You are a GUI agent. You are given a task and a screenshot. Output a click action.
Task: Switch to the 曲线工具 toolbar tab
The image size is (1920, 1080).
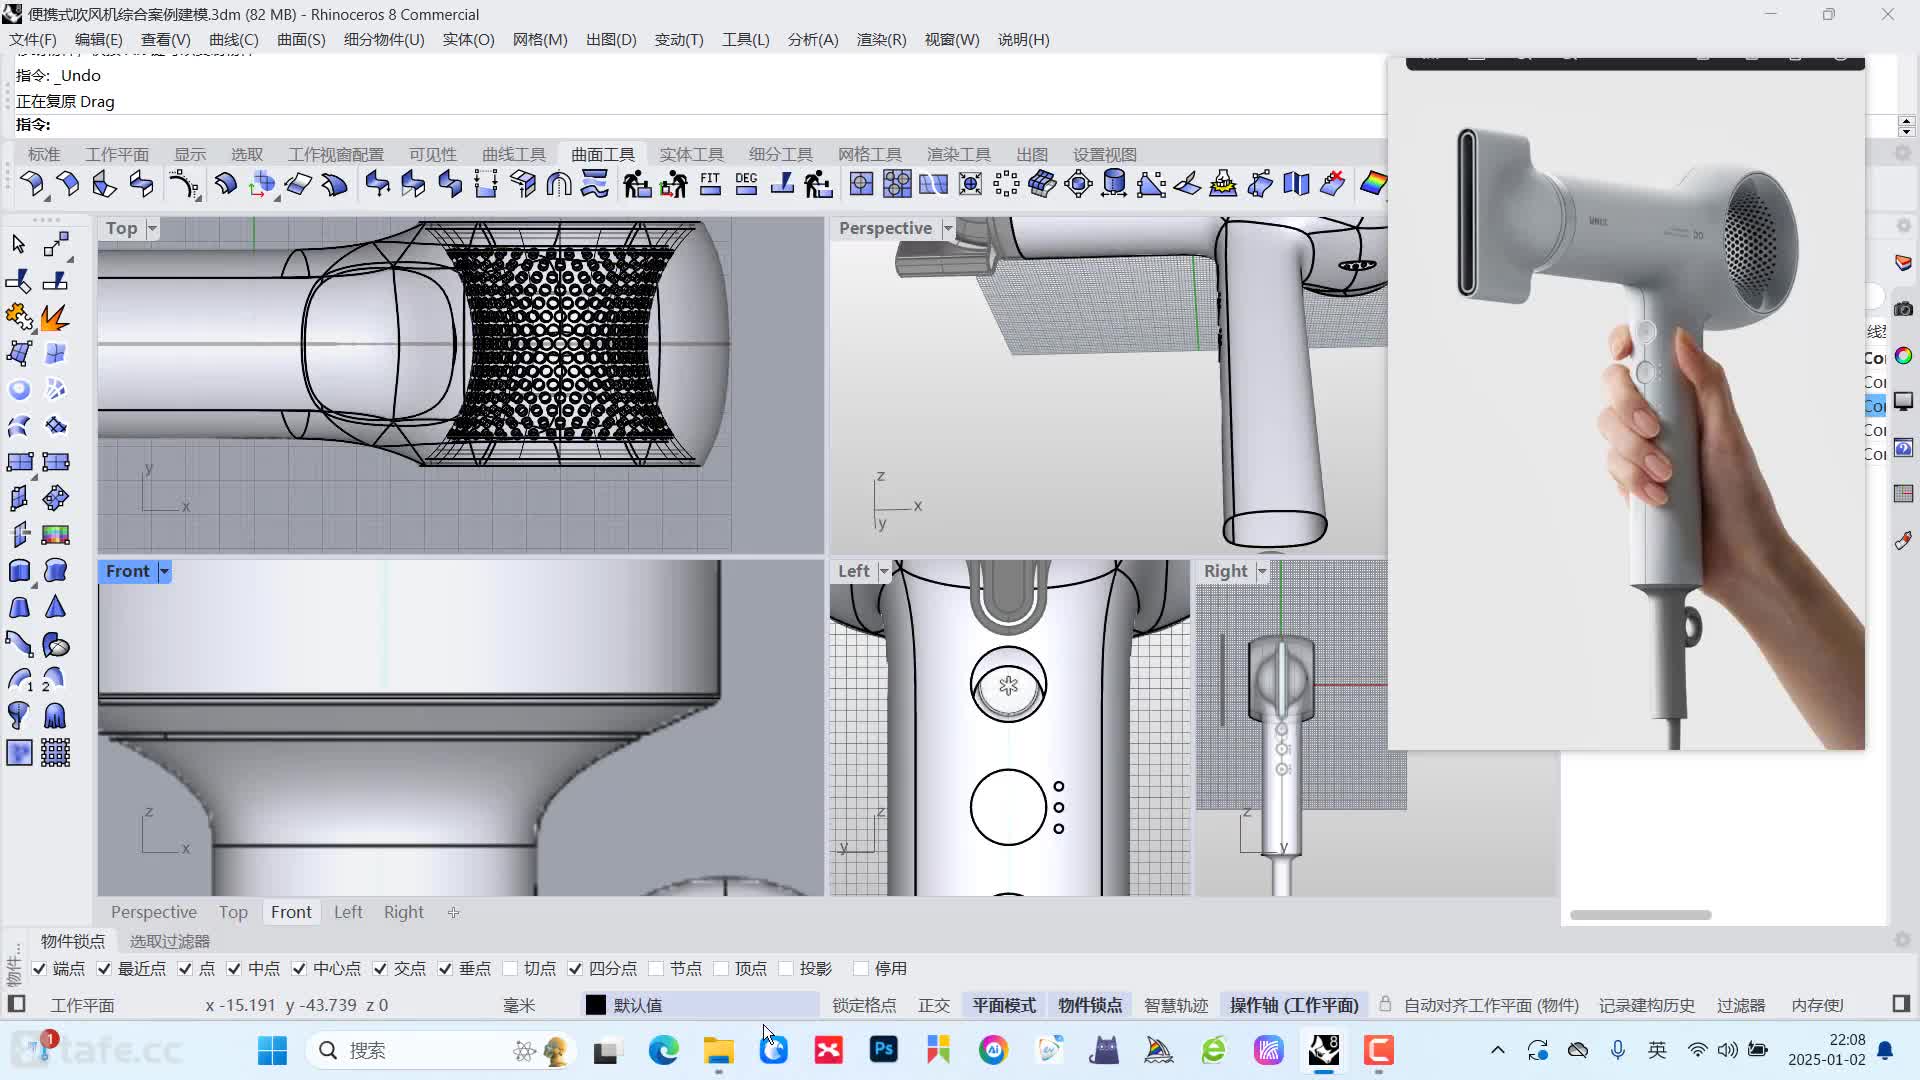514,154
